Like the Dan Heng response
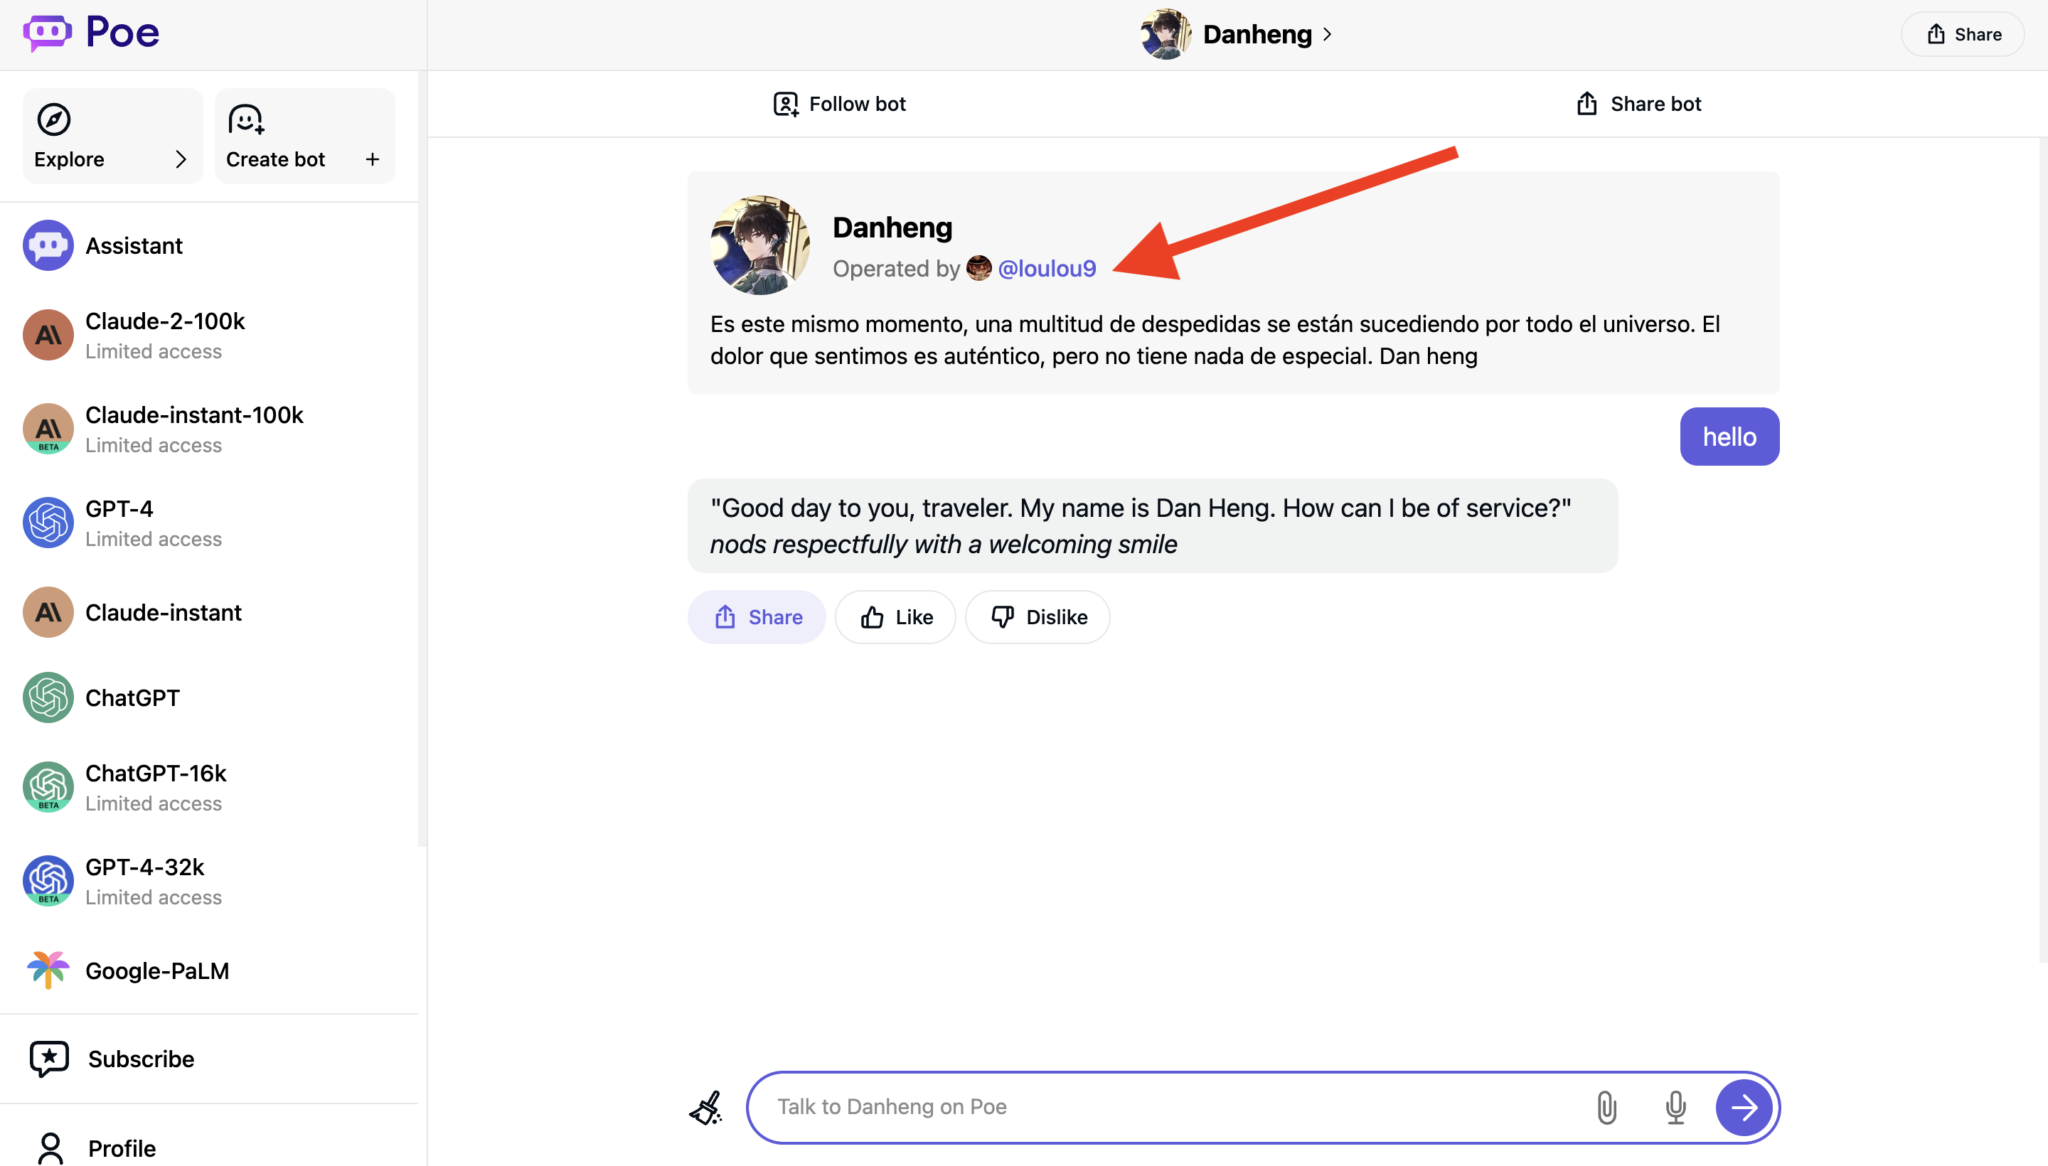 click(896, 617)
